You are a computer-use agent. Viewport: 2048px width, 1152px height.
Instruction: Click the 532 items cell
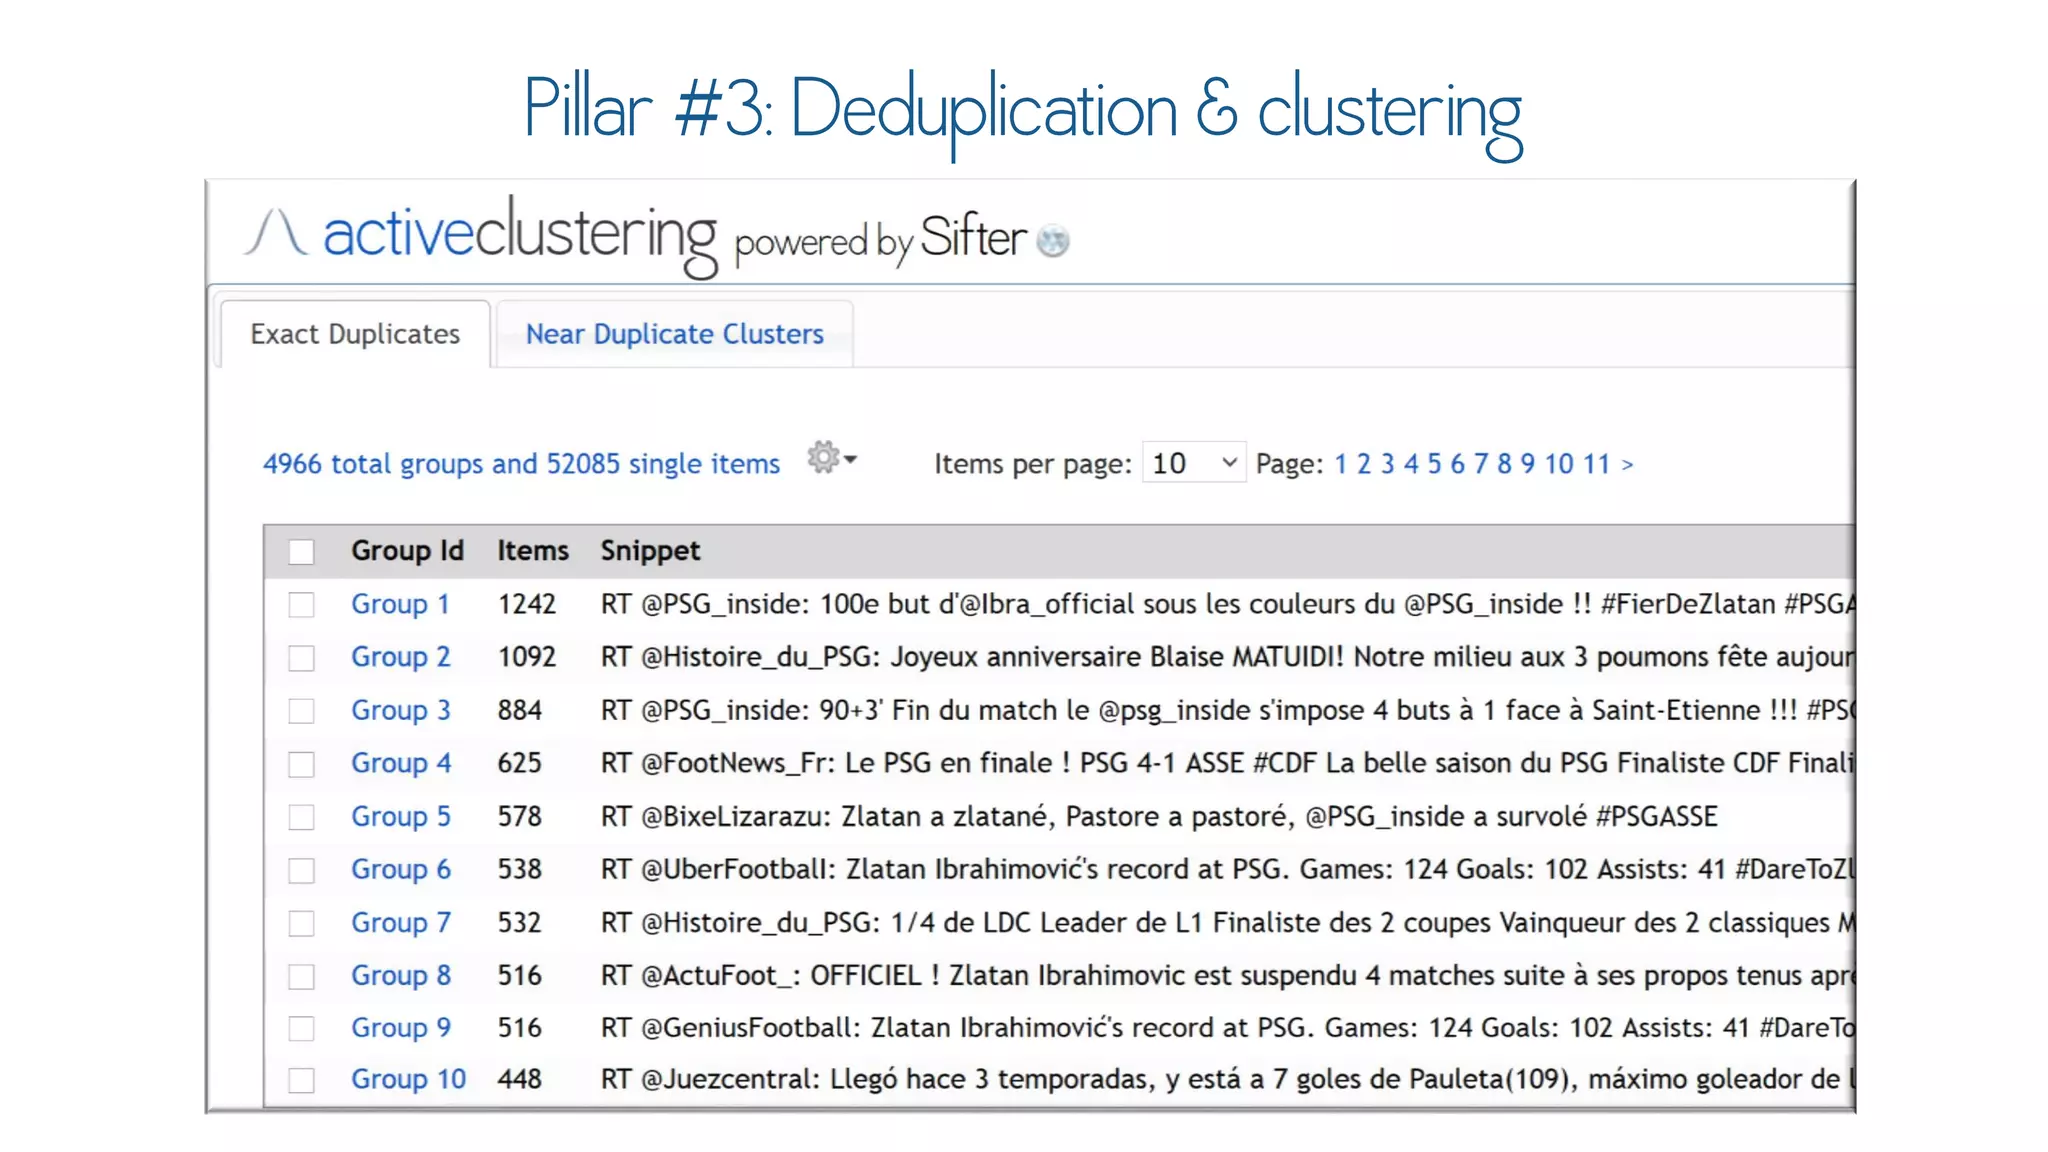[x=520, y=922]
